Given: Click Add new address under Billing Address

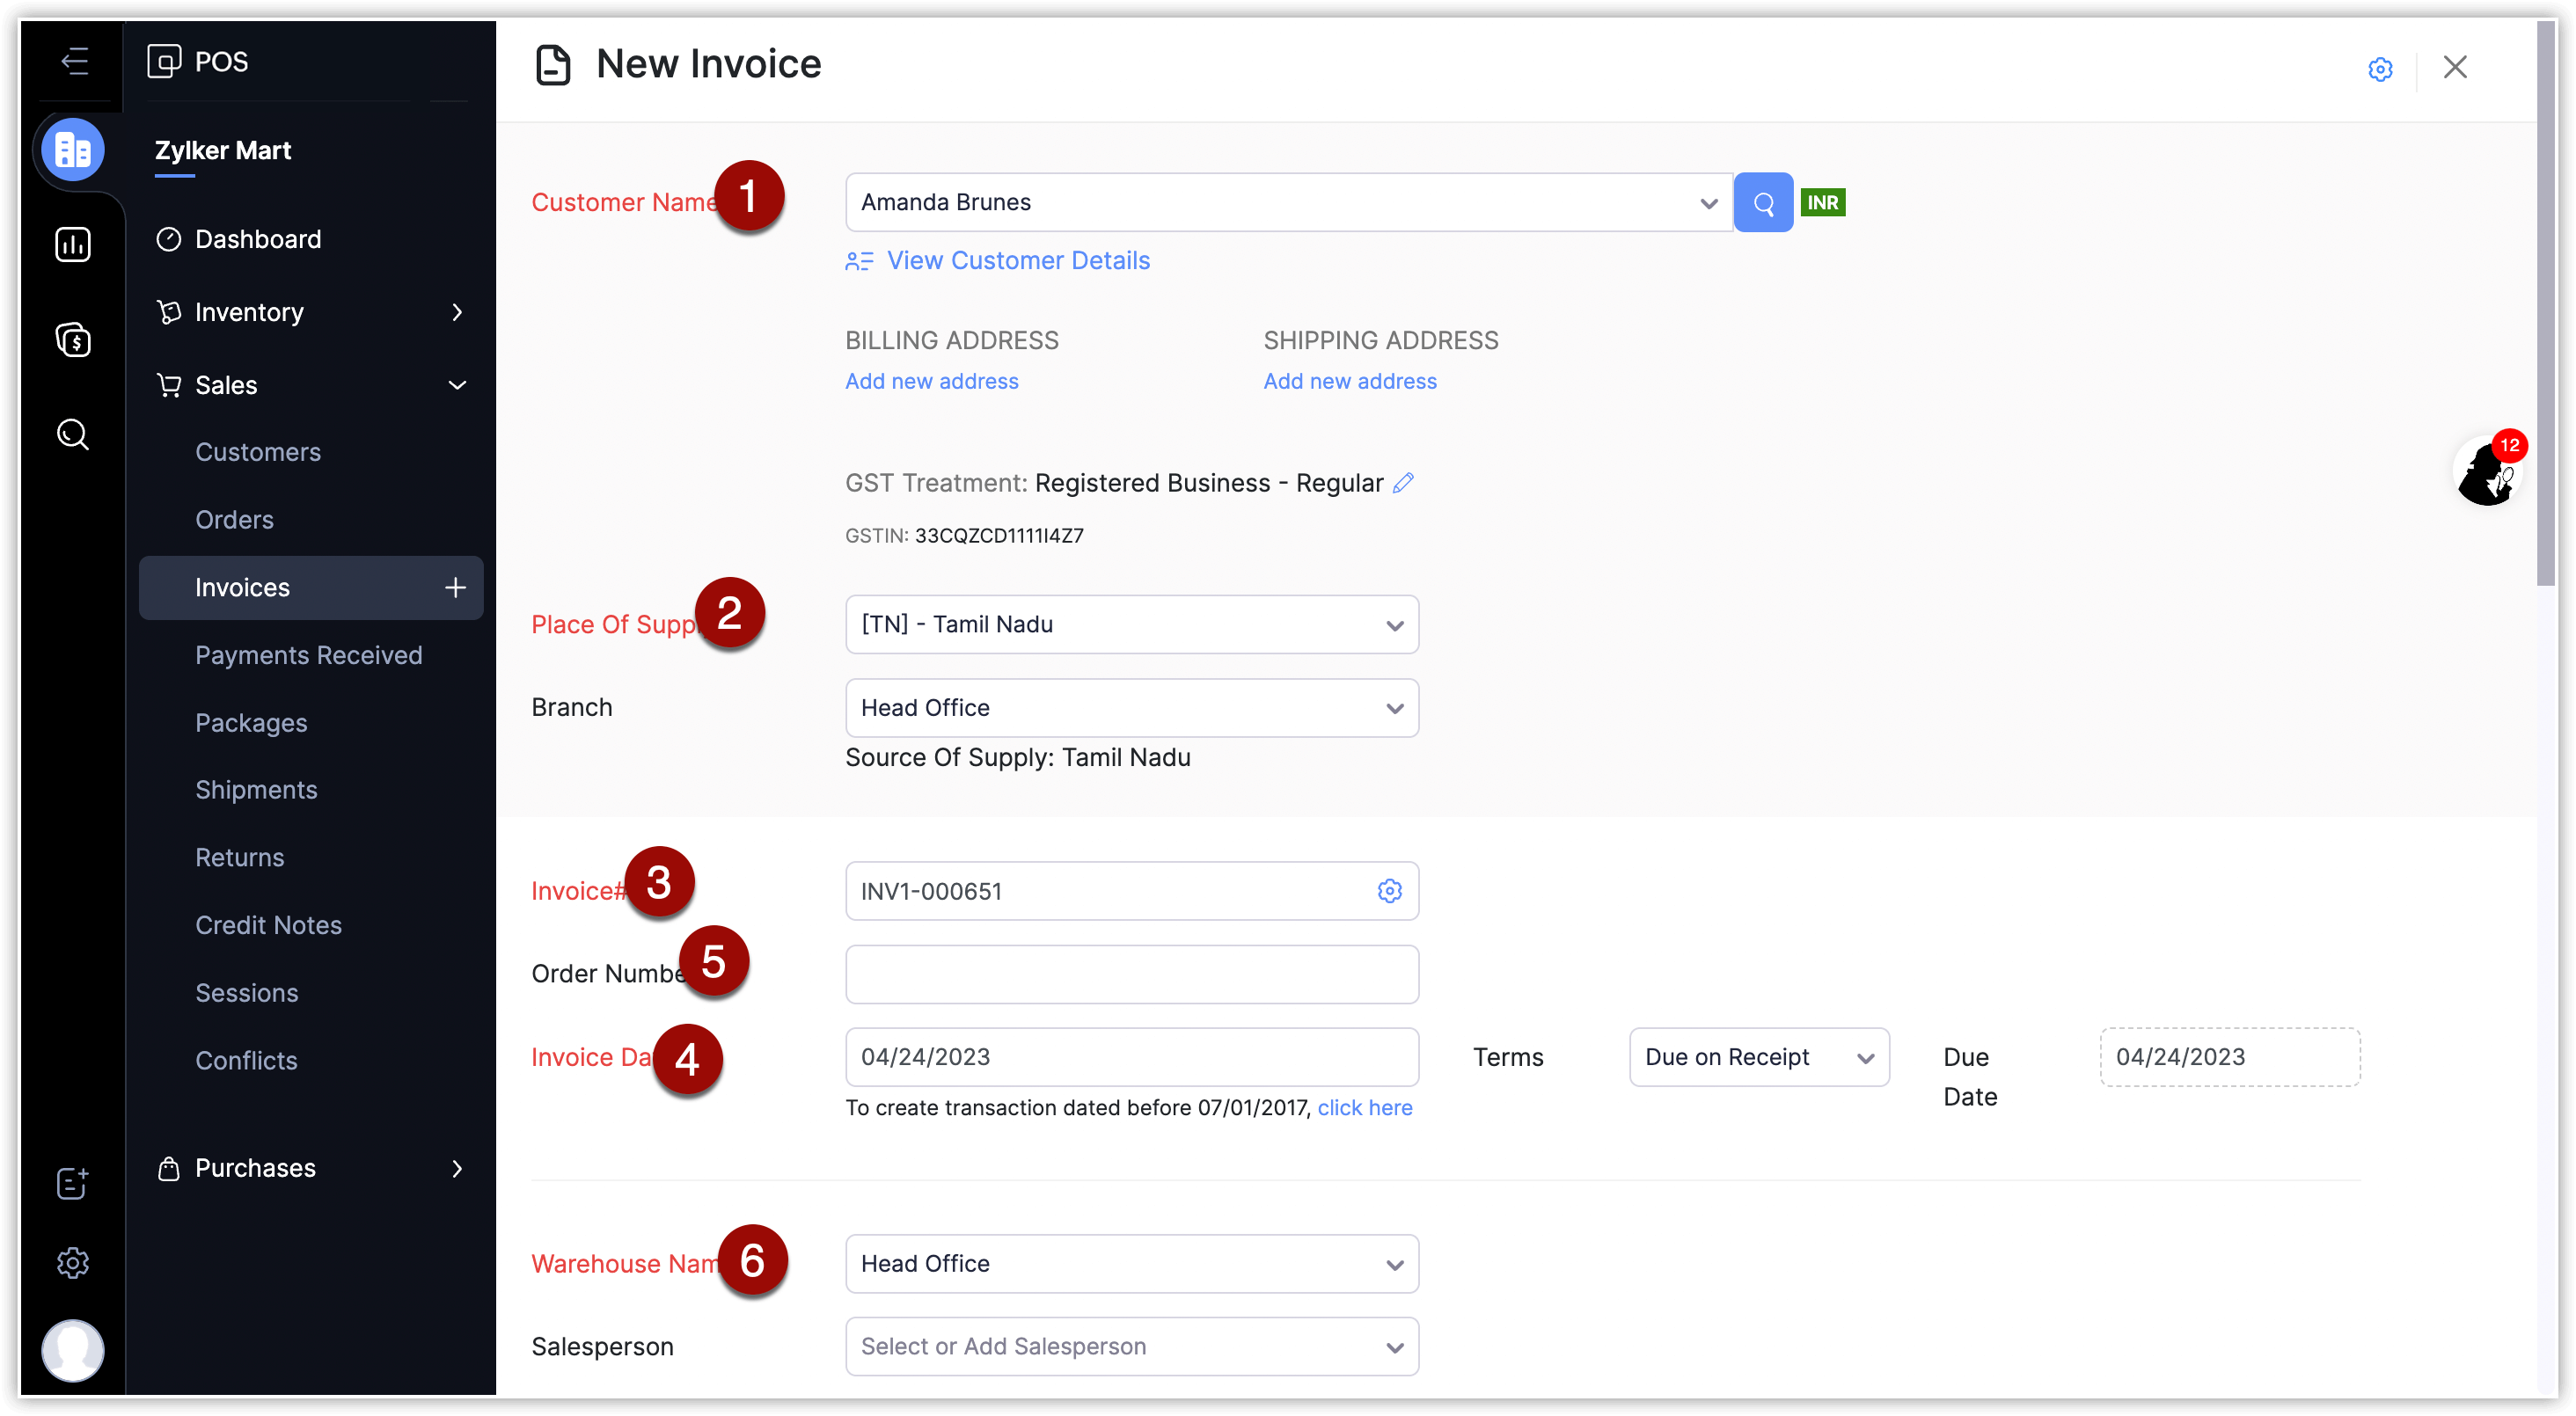Looking at the screenshot, I should pyautogui.click(x=931, y=381).
